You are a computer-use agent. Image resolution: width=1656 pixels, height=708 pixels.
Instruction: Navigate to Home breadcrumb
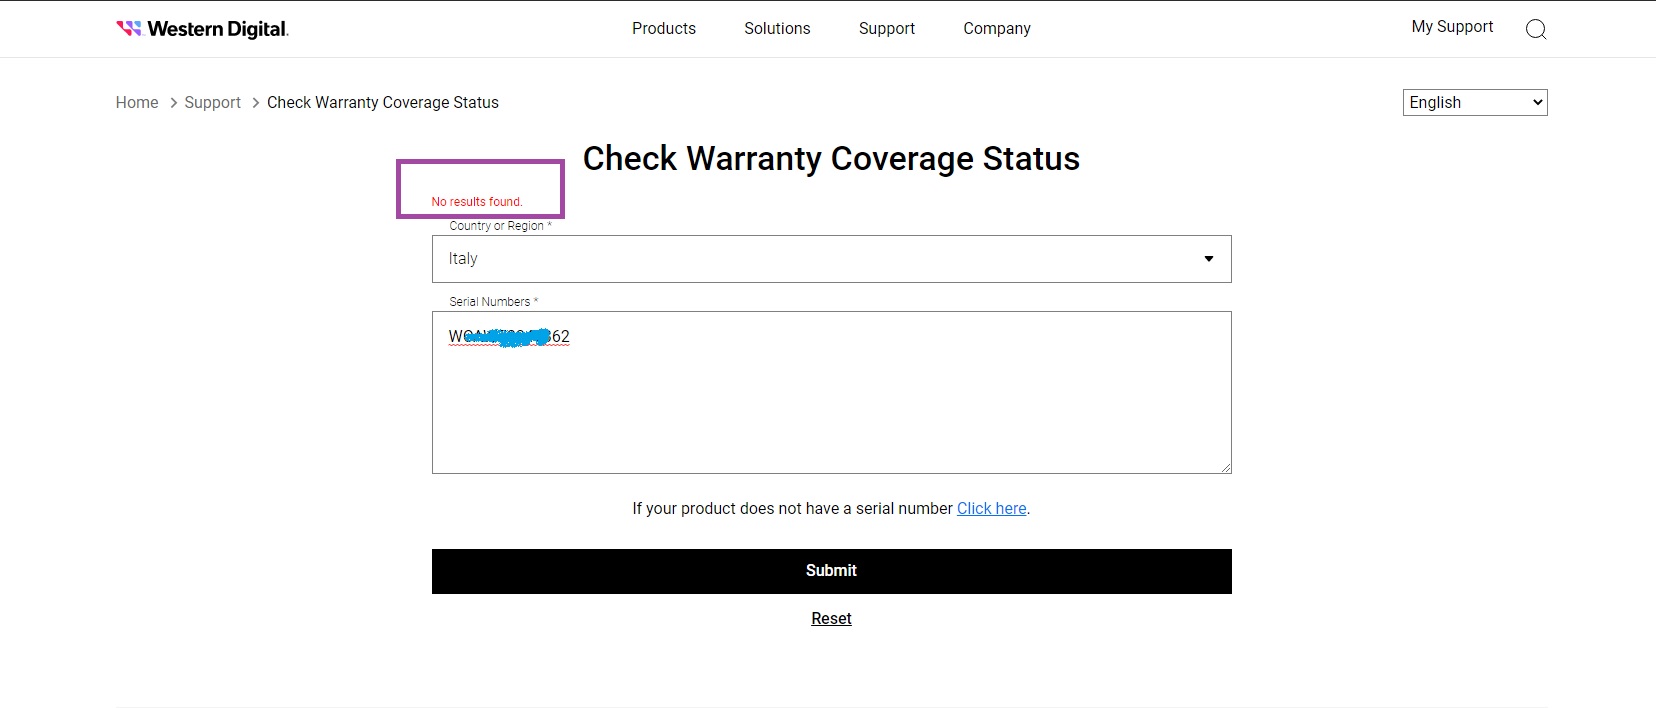click(137, 102)
